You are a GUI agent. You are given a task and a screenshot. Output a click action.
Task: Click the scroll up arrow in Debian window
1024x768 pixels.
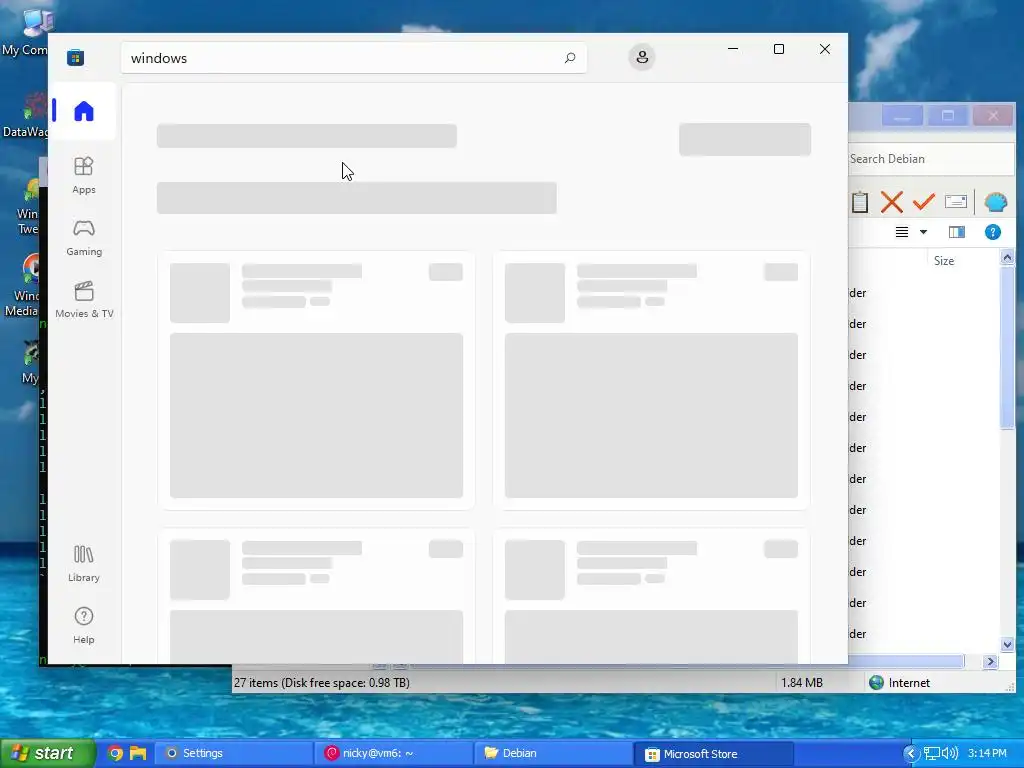coord(1007,257)
